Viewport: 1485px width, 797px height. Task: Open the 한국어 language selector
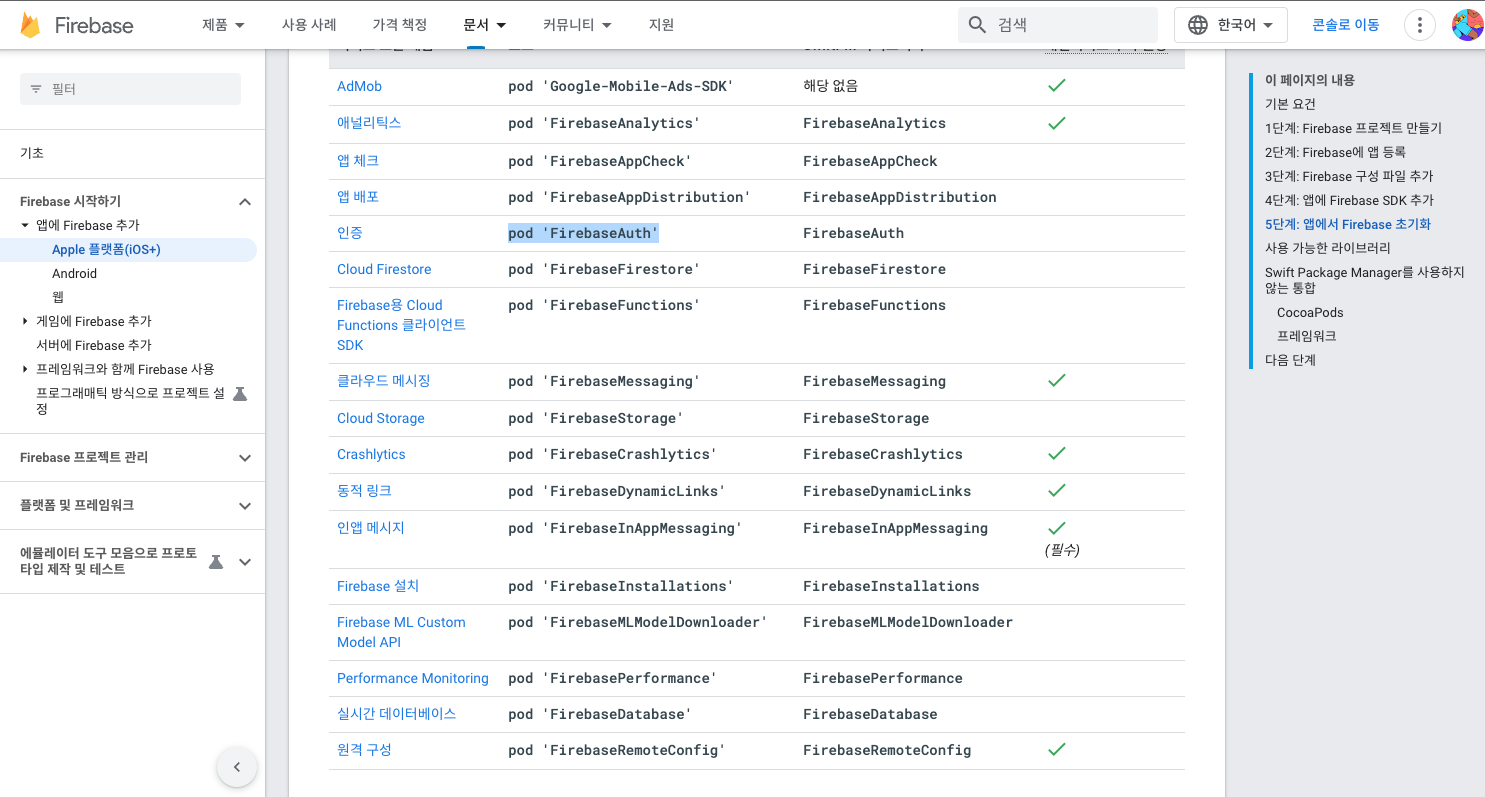(1230, 24)
